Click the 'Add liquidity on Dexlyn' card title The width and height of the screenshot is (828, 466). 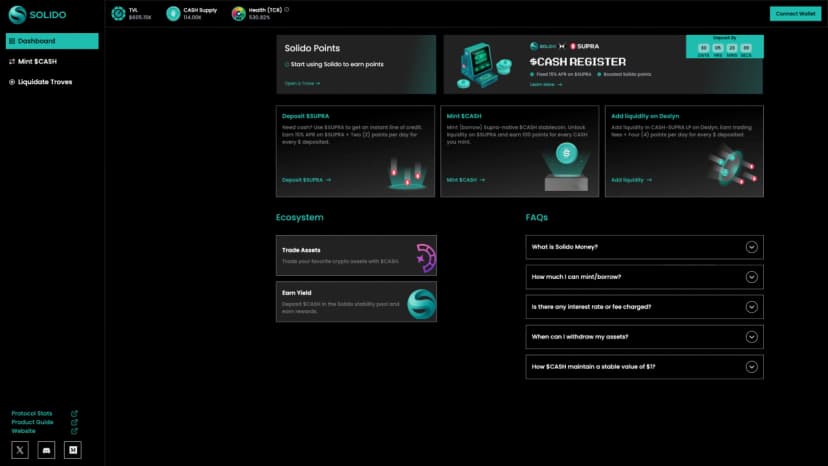tap(645, 116)
